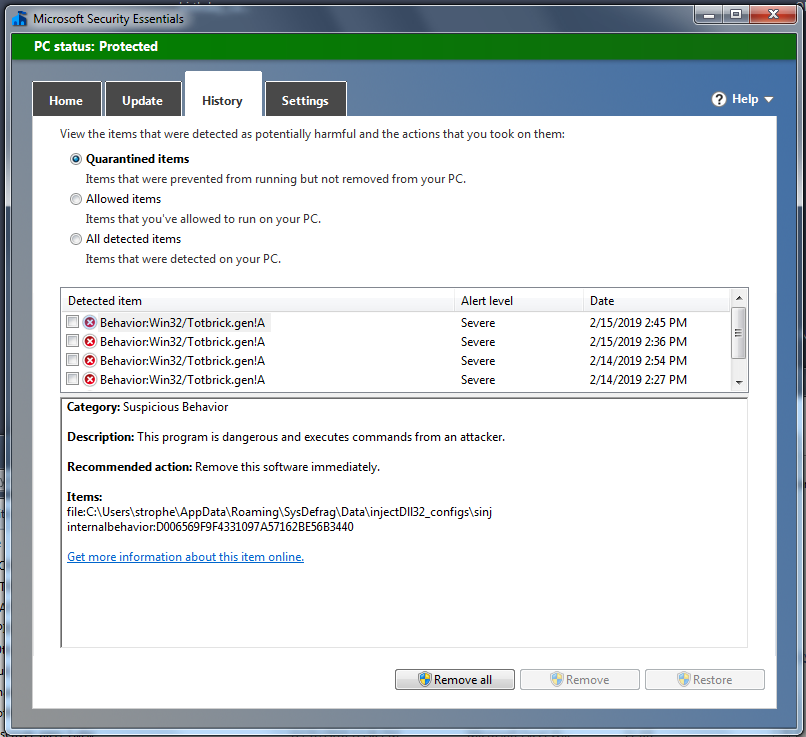Image resolution: width=806 pixels, height=737 pixels.
Task: Select the Totbrick.gen!A row dated 2/15/2019 2:36 PM
Action: 396,342
